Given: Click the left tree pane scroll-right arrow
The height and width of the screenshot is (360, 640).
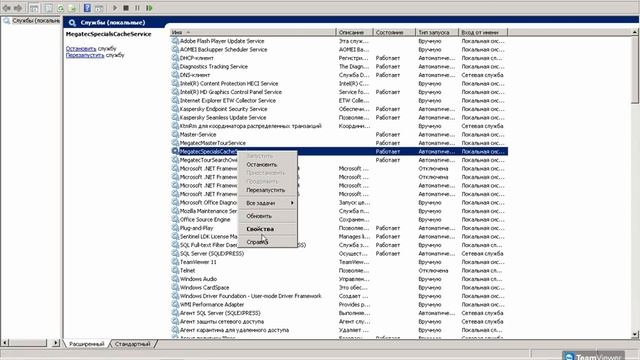Looking at the screenshot, I should tap(56, 343).
